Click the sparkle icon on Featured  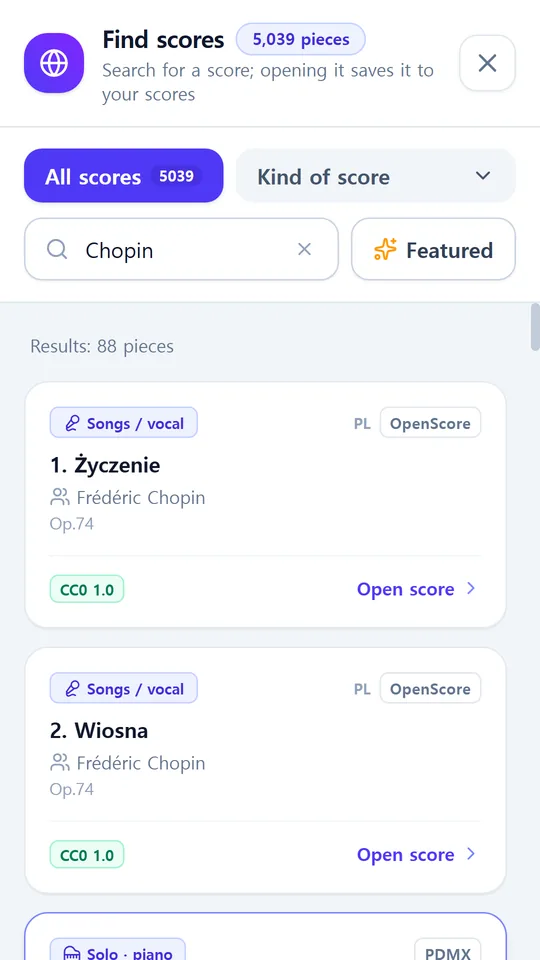click(385, 250)
